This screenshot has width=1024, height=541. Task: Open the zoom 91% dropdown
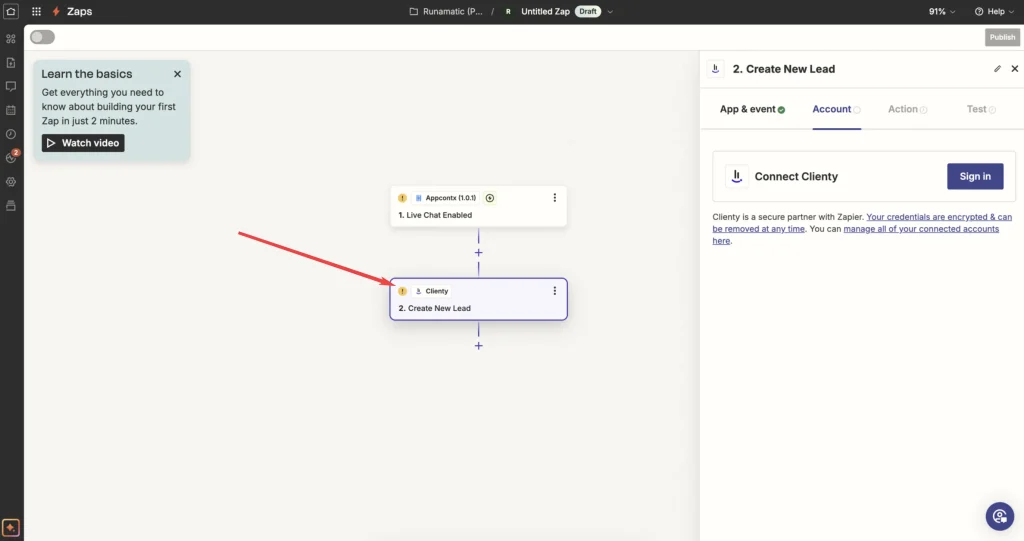pyautogui.click(x=942, y=12)
